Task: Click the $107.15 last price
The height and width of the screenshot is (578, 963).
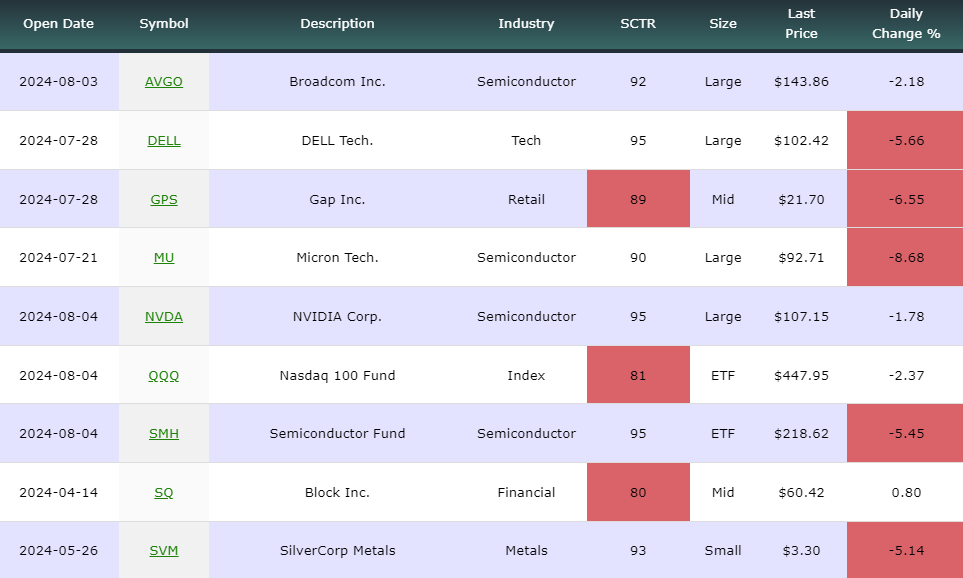Action: (x=801, y=317)
